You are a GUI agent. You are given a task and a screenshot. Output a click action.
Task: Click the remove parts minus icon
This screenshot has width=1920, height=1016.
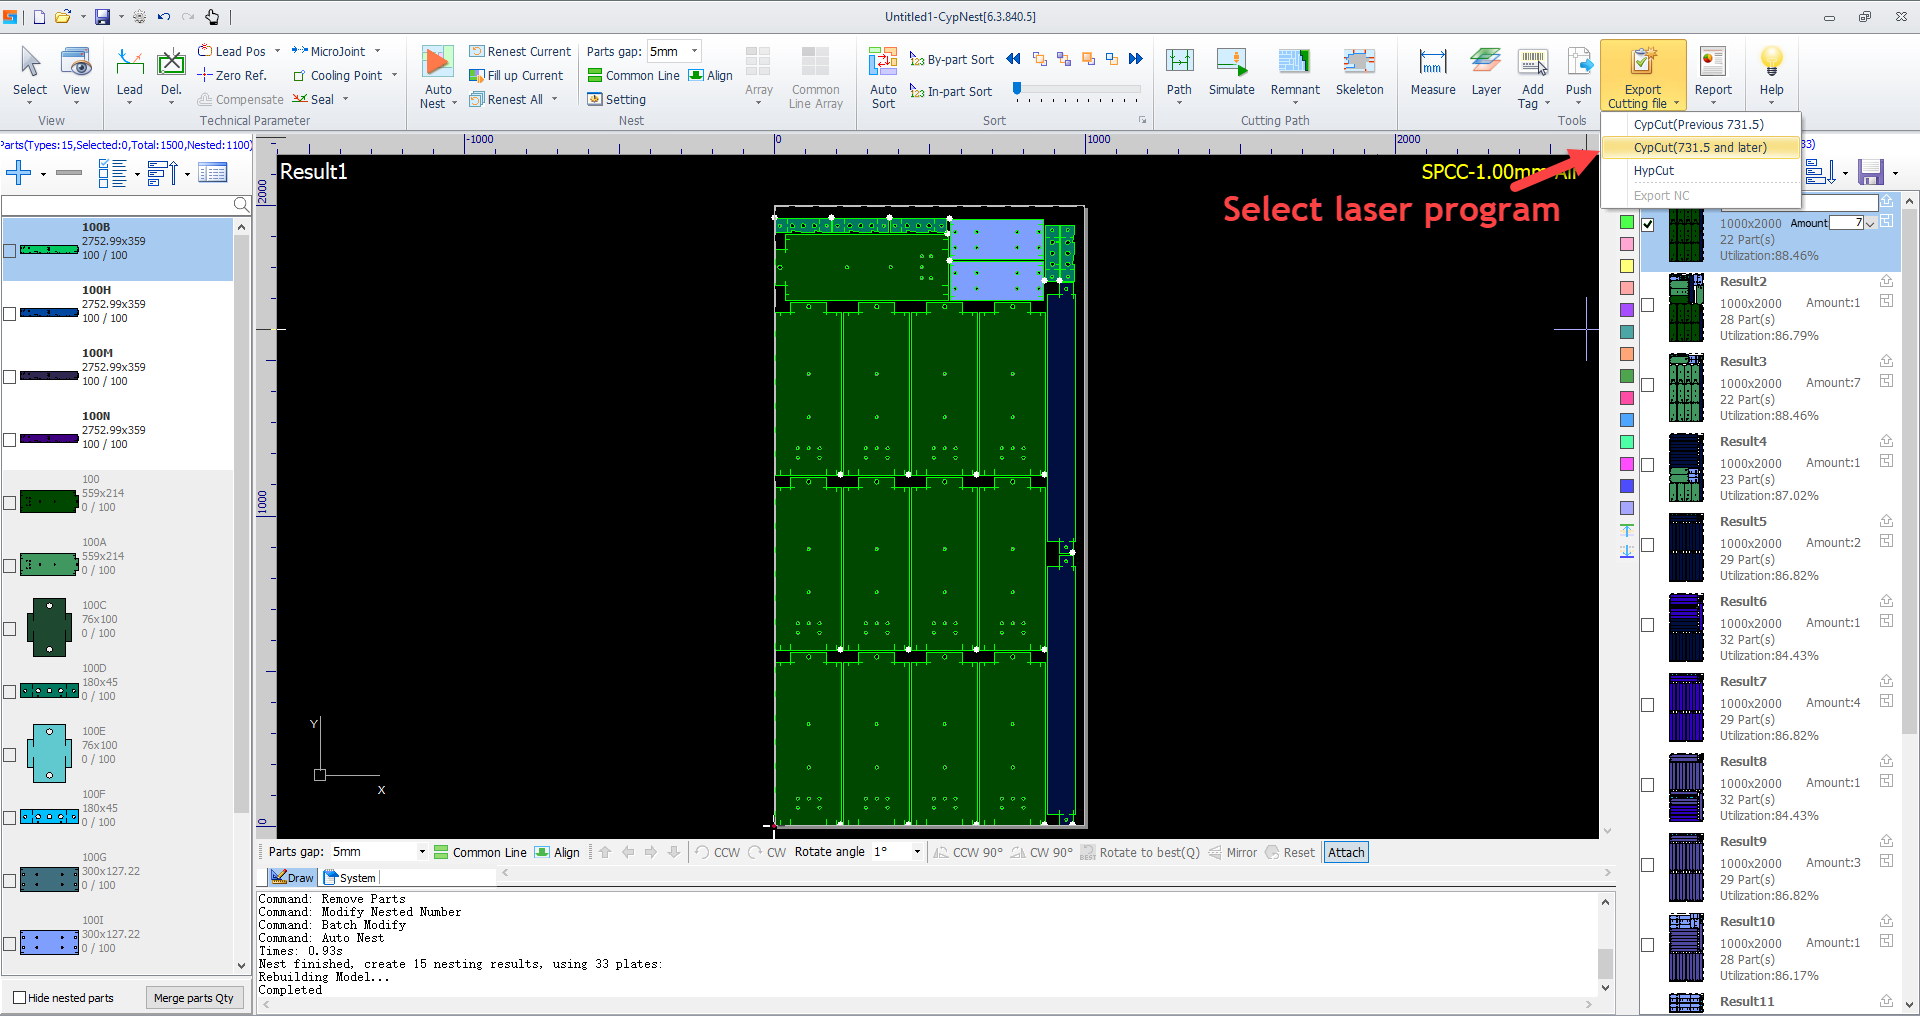[x=69, y=173]
